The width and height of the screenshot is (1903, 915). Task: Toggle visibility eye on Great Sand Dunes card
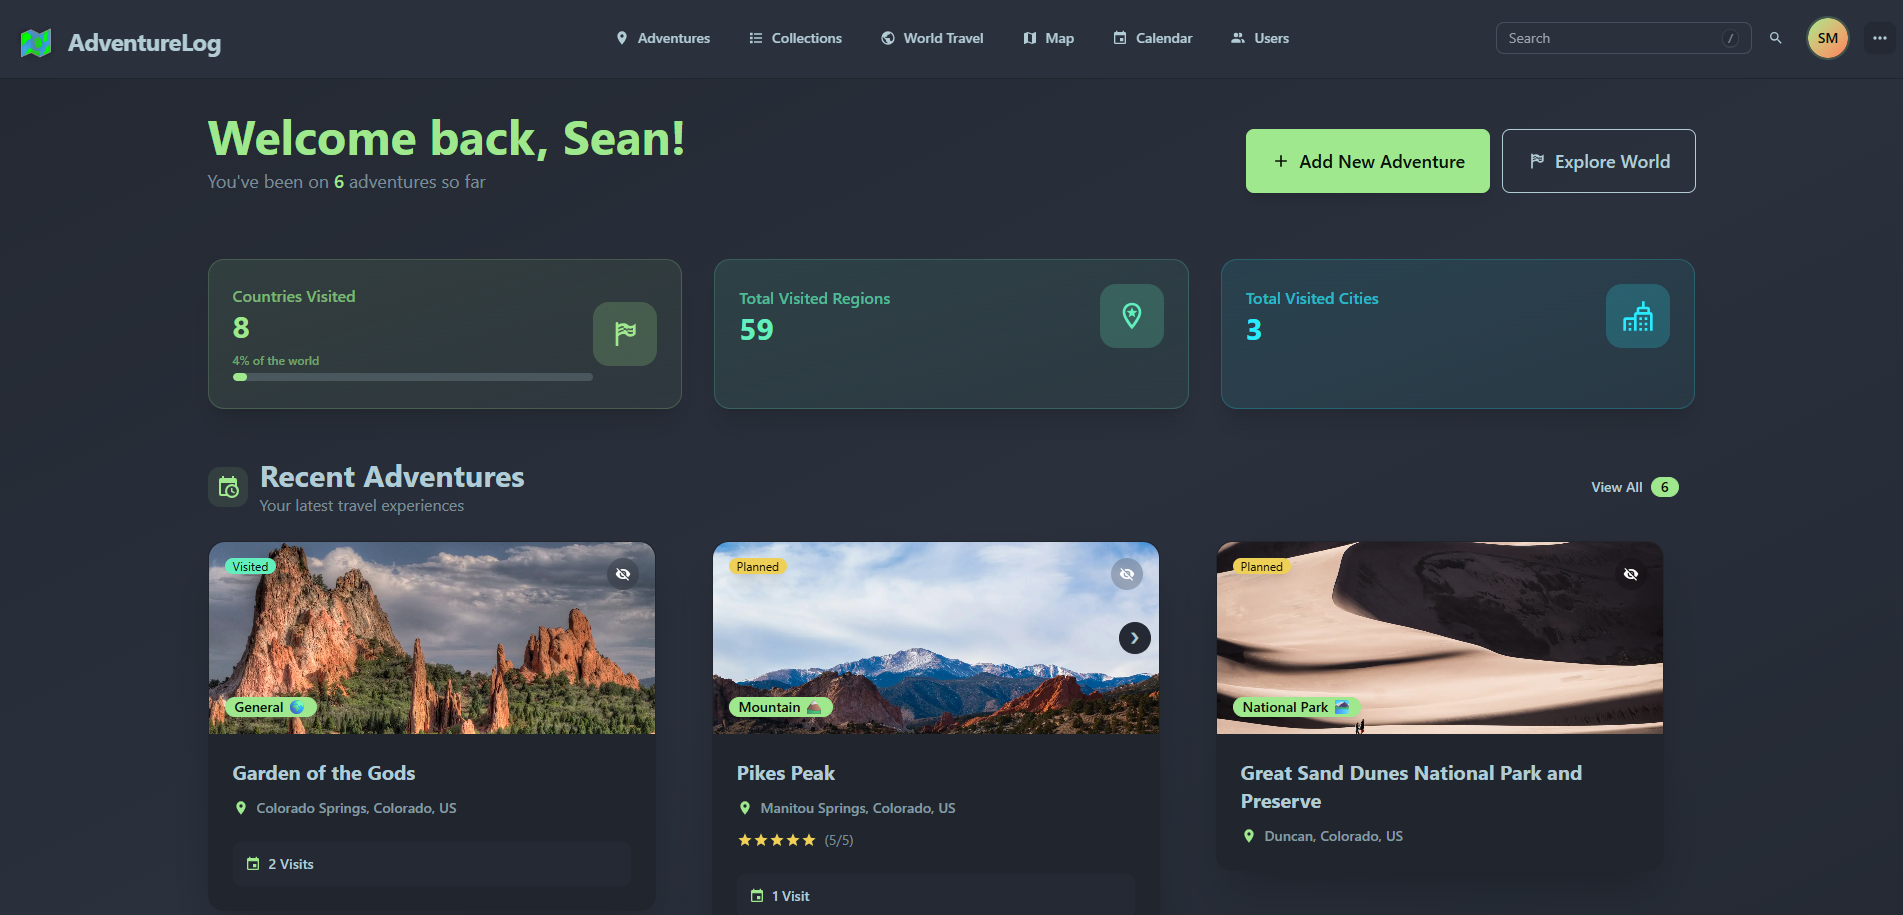[x=1631, y=574]
